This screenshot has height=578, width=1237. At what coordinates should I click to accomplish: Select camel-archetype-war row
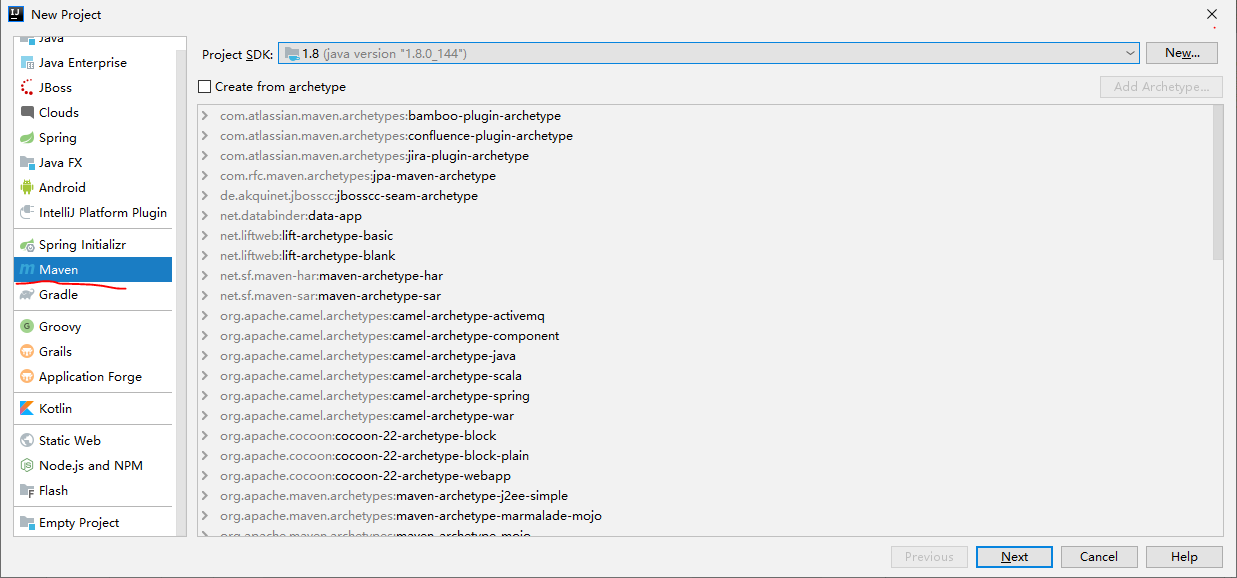tap(705, 416)
